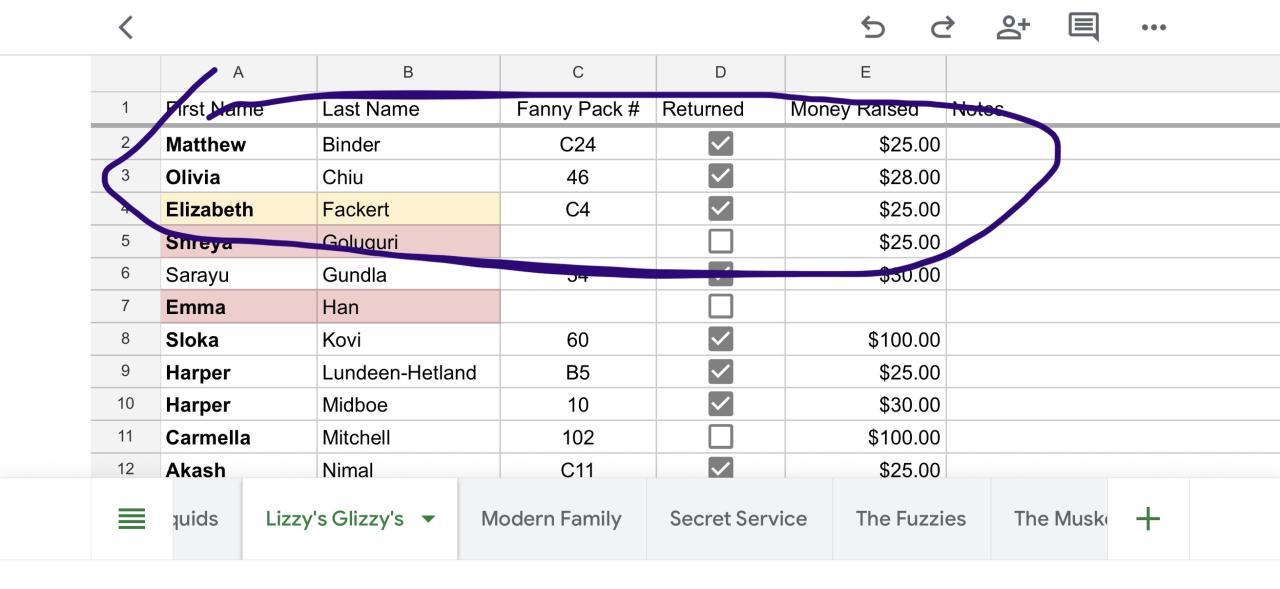Open the all sheets list icon
Screen dimensions: 1280x589
[132, 518]
